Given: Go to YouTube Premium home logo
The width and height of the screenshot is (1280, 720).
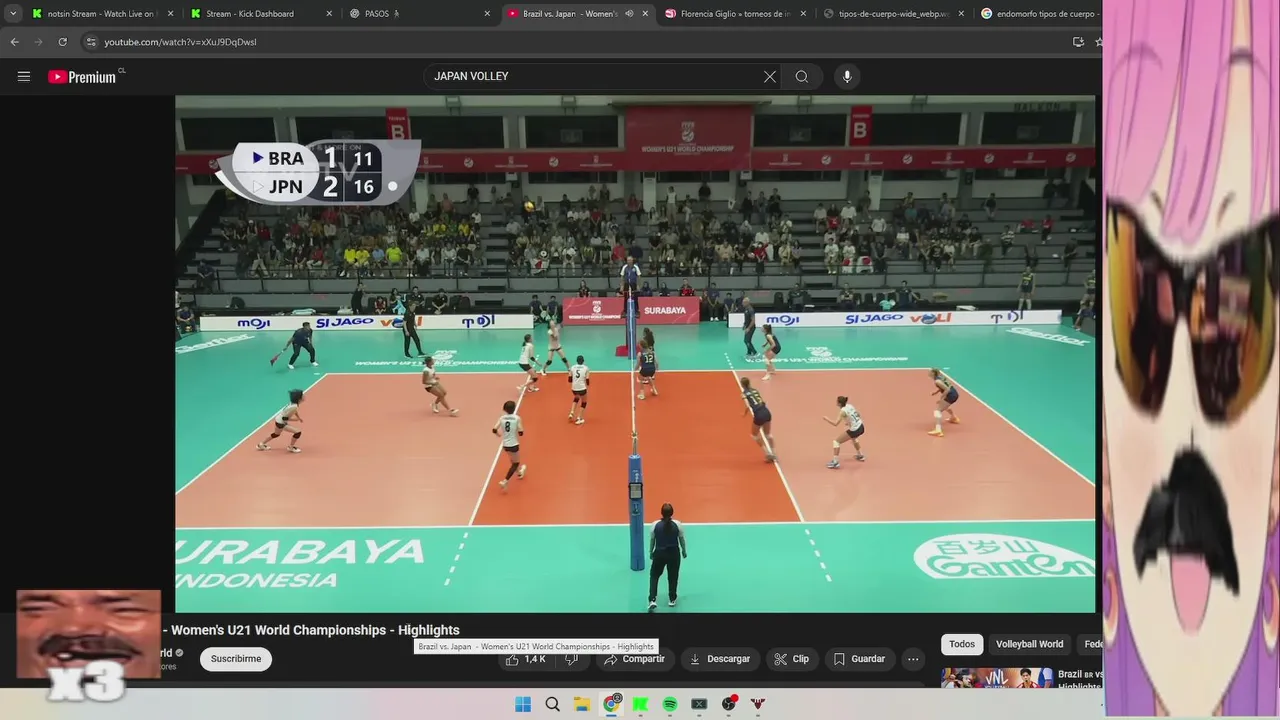Looking at the screenshot, I should point(83,77).
